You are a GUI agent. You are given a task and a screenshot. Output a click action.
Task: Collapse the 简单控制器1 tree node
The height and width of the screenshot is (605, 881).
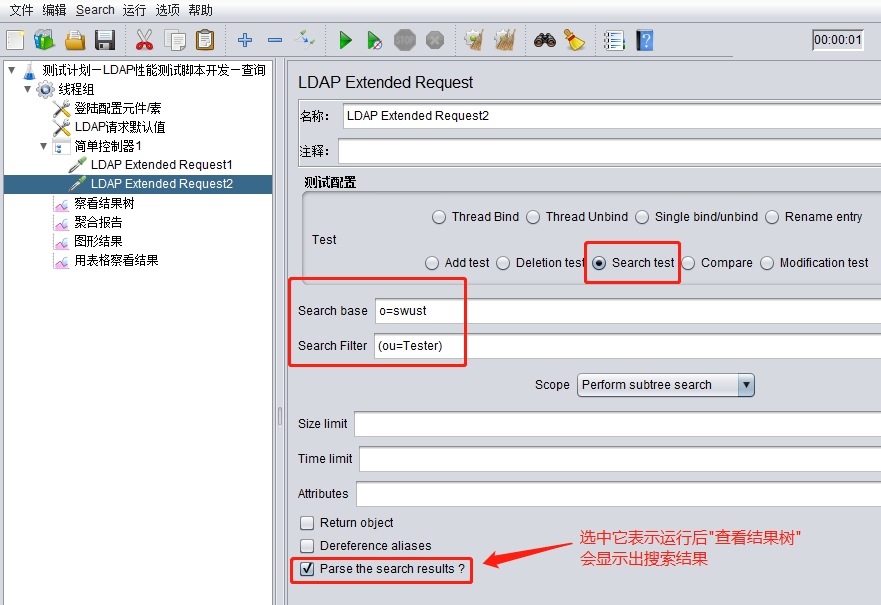pyautogui.click(x=43, y=146)
